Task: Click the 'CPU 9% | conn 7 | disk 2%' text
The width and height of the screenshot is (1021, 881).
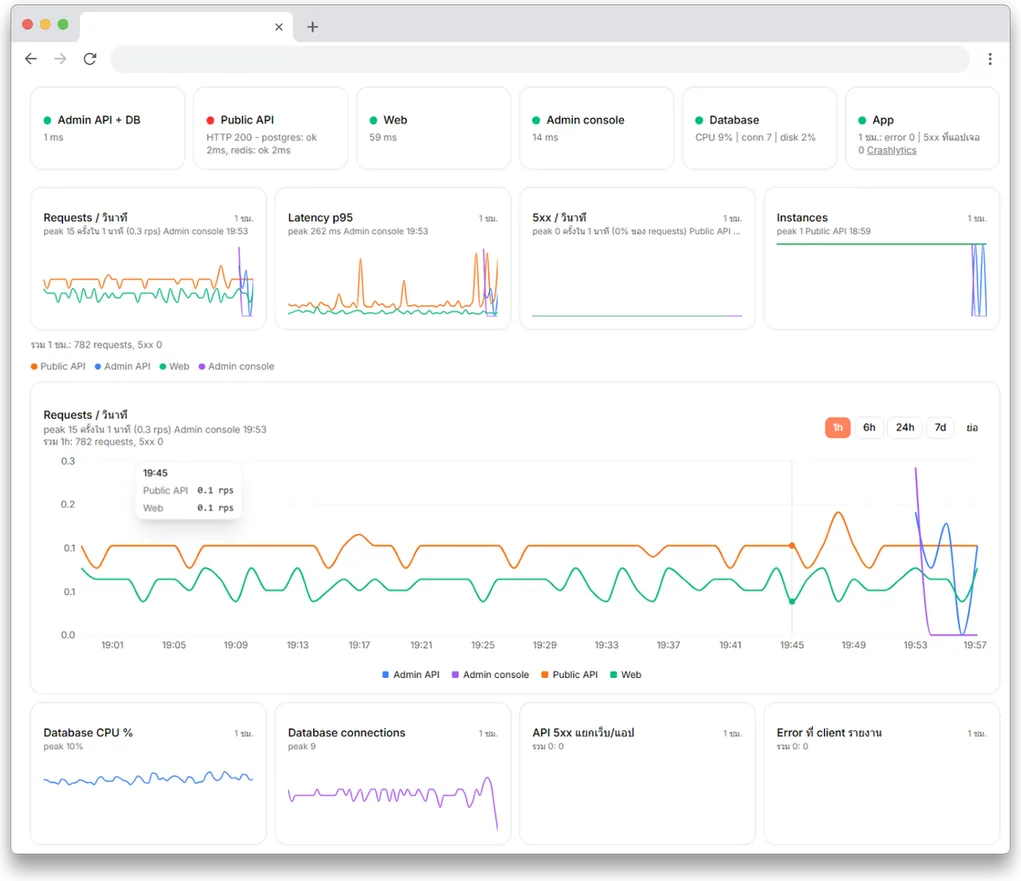Action: pos(755,137)
